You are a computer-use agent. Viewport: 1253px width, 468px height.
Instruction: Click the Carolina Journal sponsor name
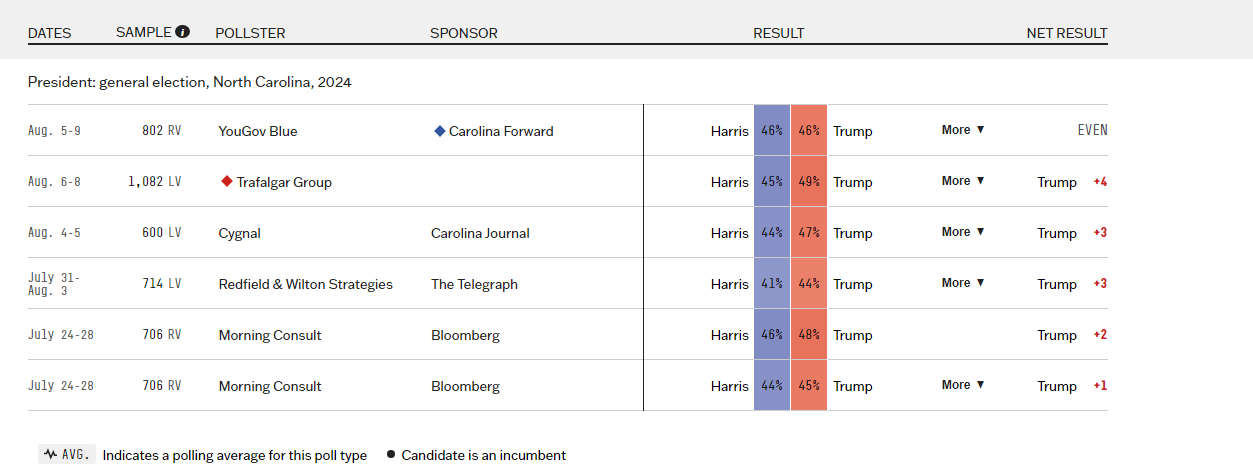pyautogui.click(x=480, y=233)
